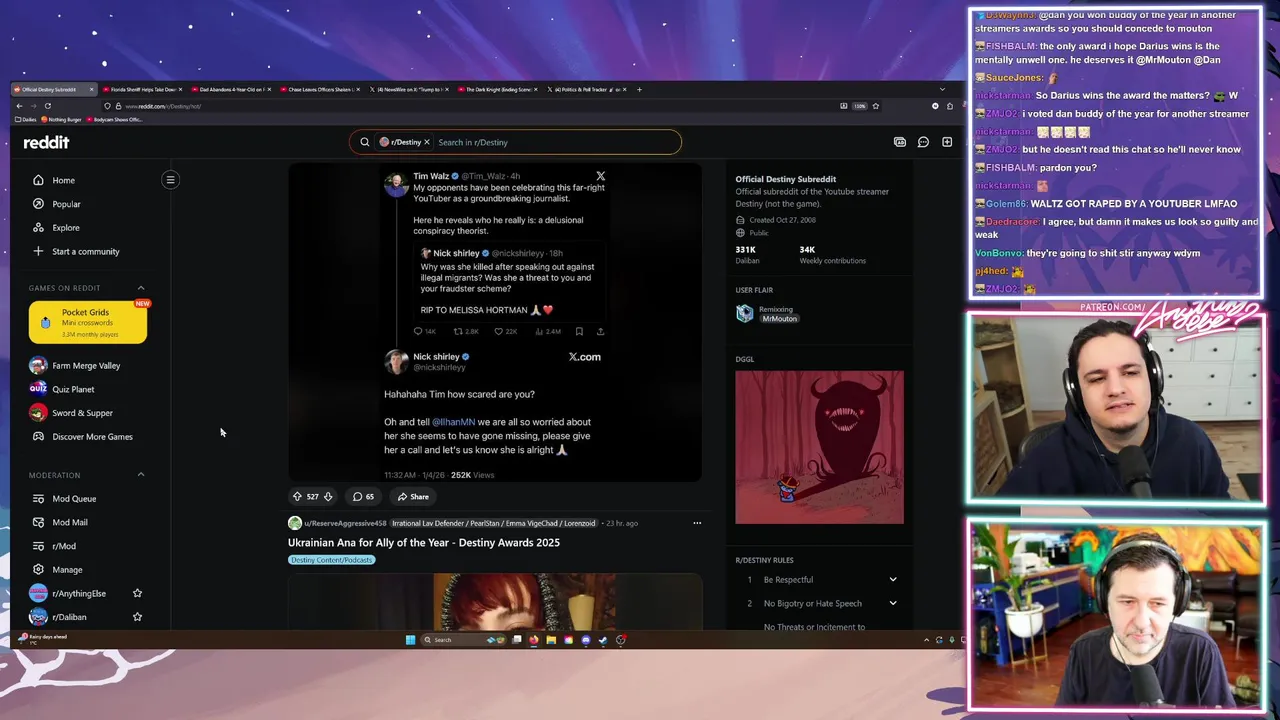Open Pocket Grids game card
This screenshot has width=1280, height=720.
point(88,322)
